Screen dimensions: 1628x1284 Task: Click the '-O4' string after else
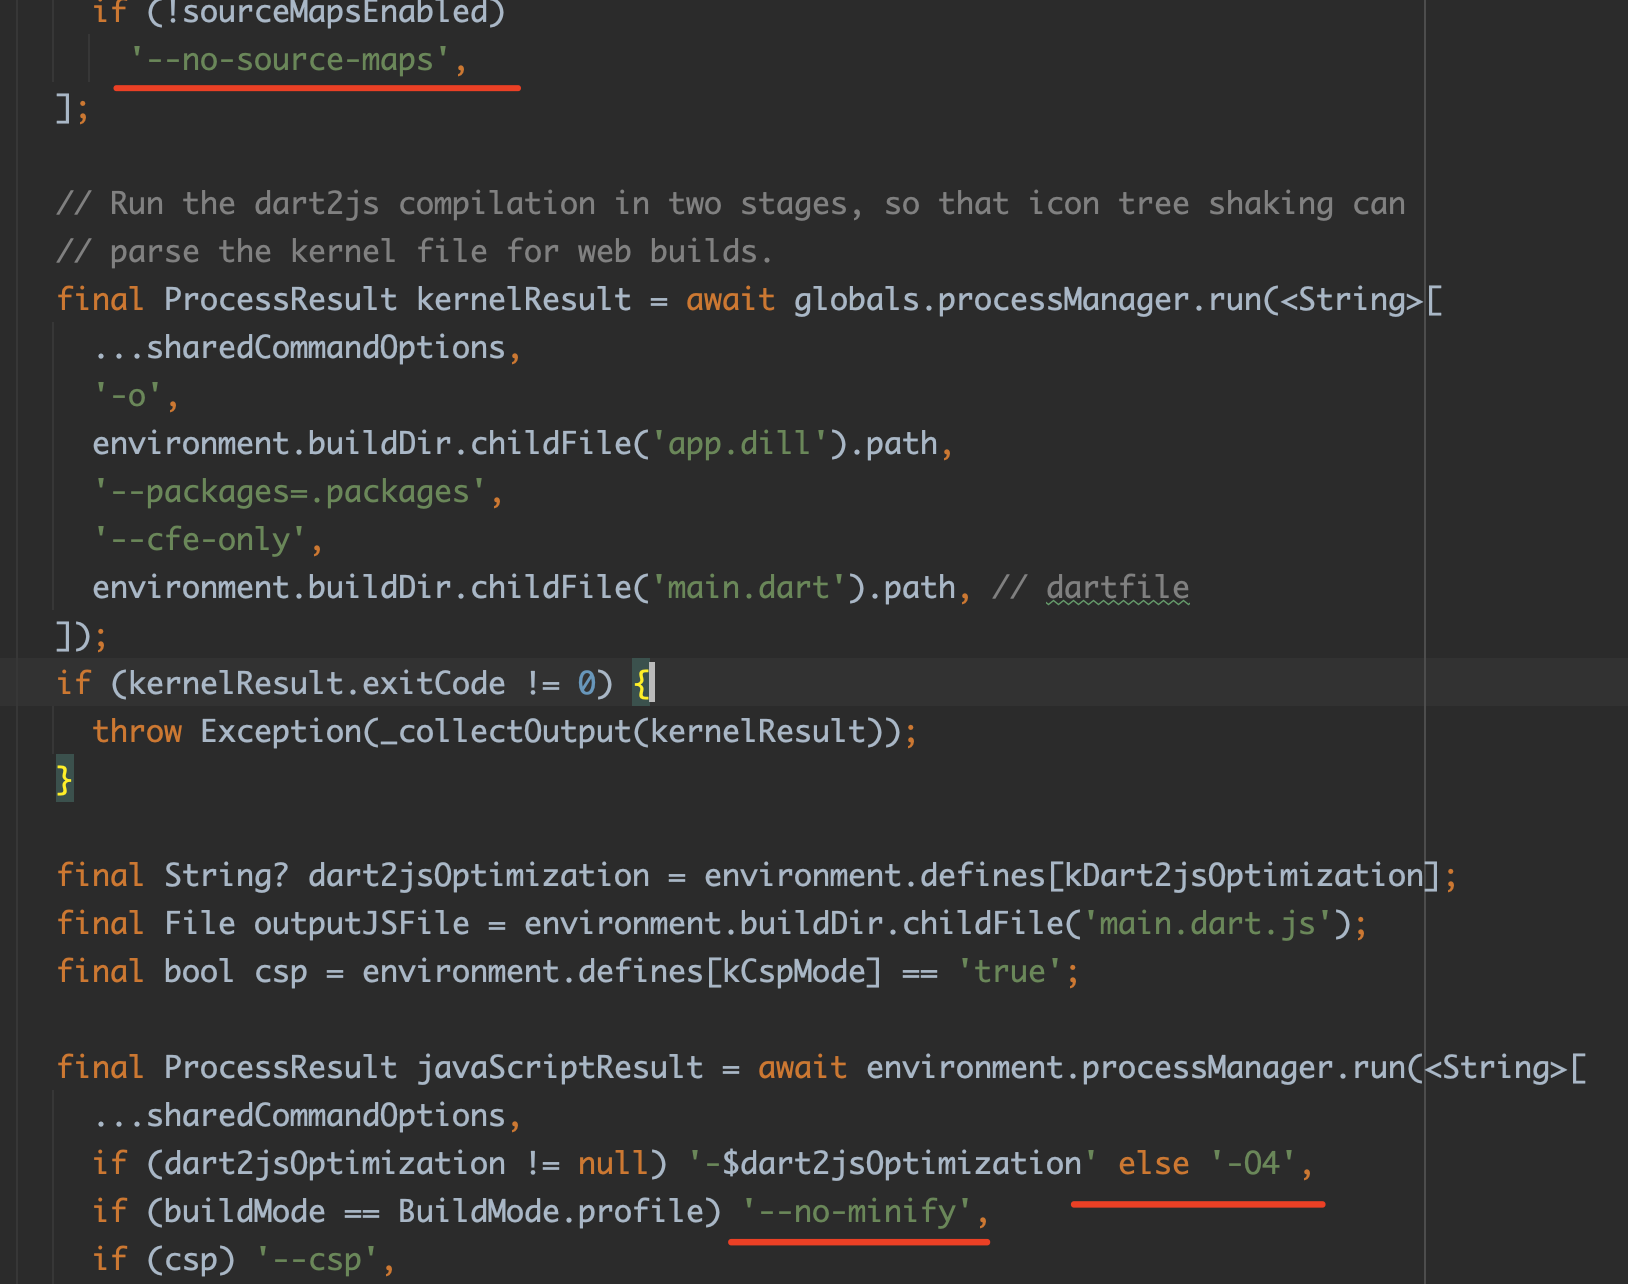[1253, 1164]
